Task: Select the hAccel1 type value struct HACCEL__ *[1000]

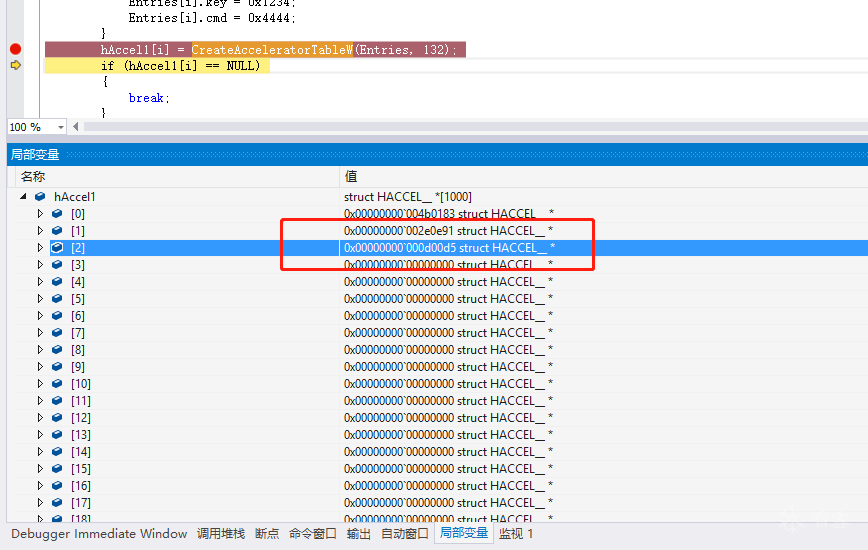Action: pyautogui.click(x=407, y=196)
